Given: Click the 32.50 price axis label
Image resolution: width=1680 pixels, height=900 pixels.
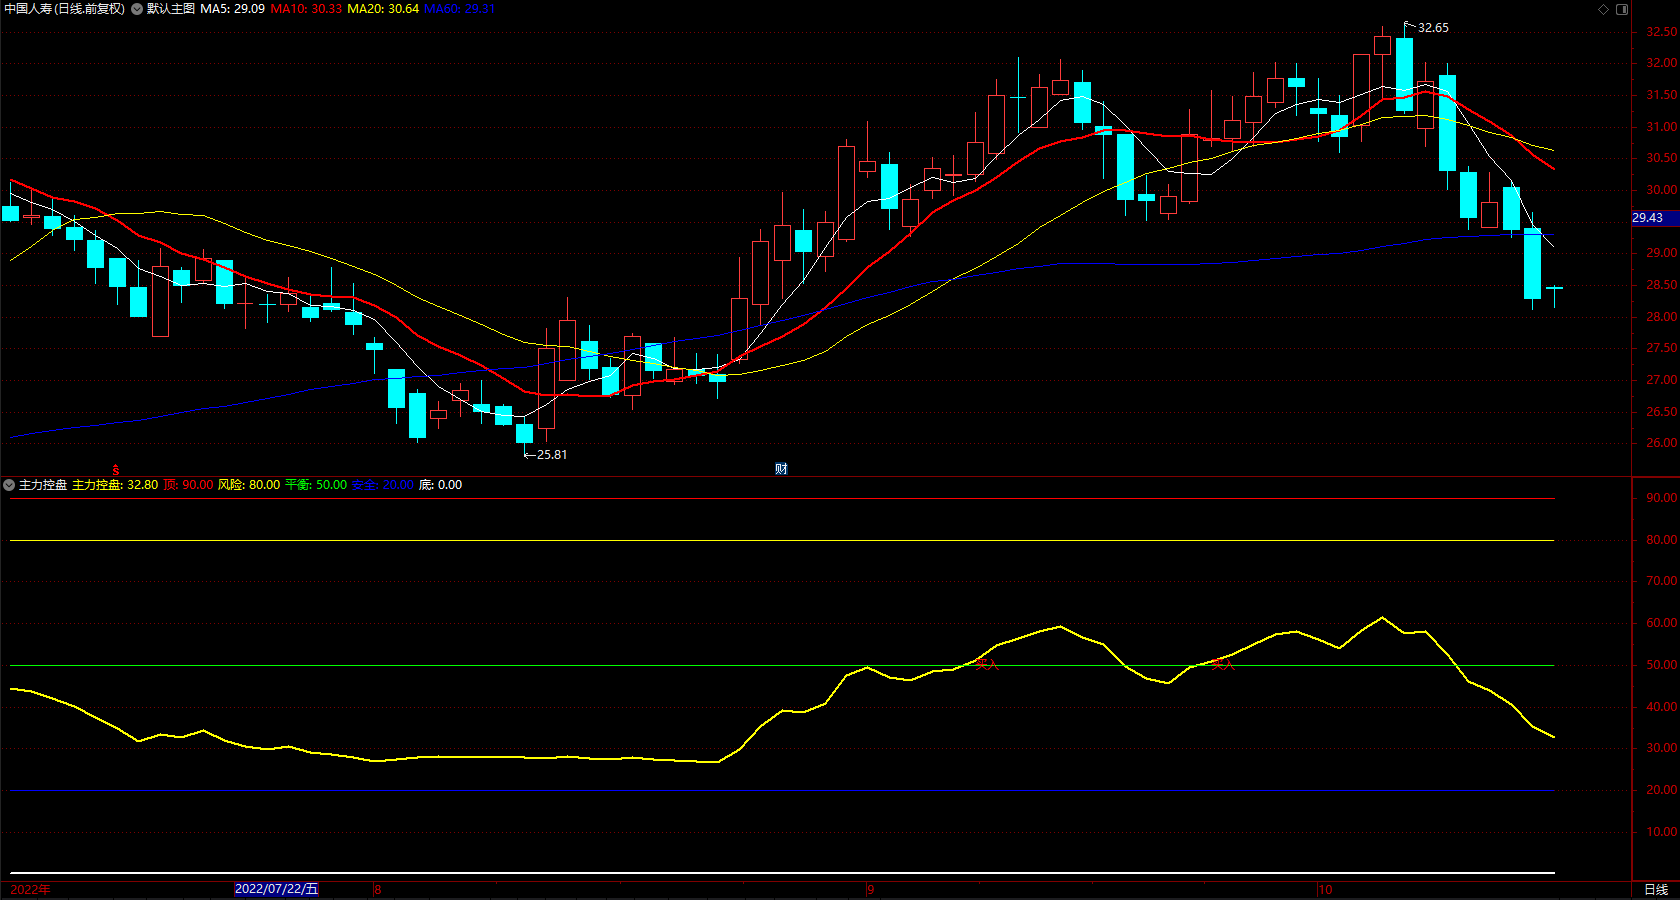Looking at the screenshot, I should pos(1661,32).
